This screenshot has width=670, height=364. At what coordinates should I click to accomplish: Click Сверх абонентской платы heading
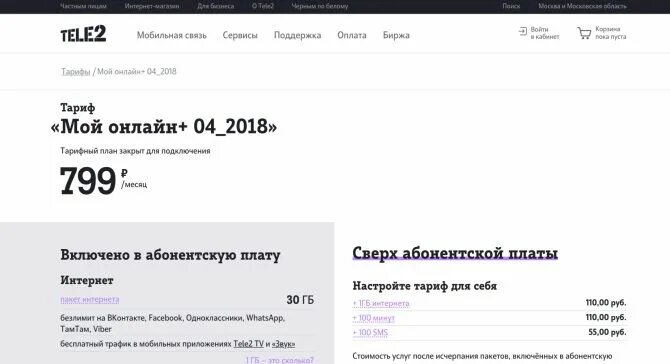[x=455, y=253]
